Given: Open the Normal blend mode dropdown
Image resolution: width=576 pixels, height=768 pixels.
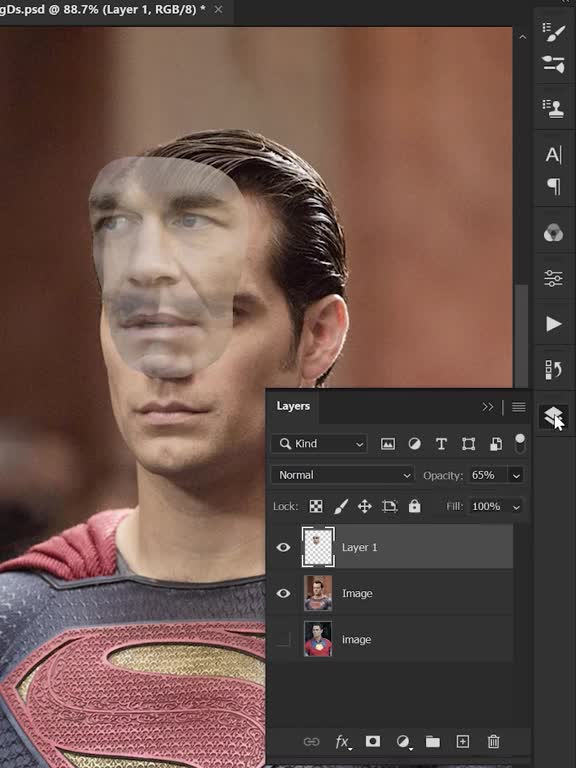Looking at the screenshot, I should [x=342, y=475].
